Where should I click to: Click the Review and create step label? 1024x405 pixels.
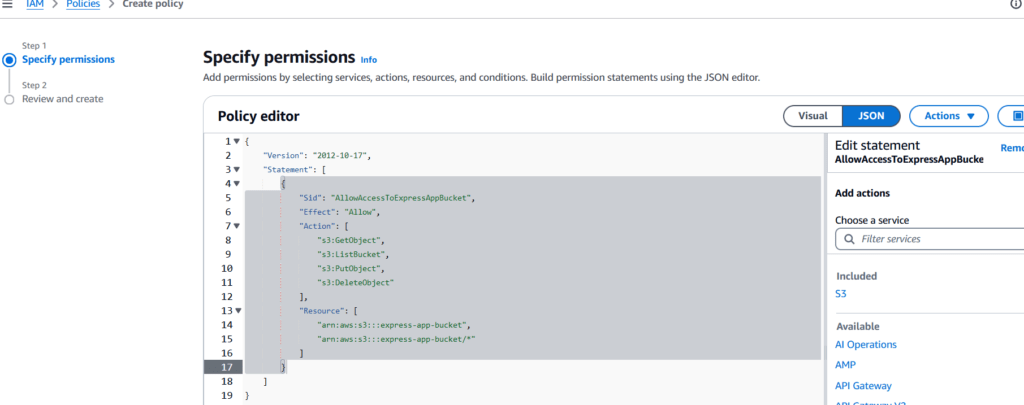tap(63, 99)
